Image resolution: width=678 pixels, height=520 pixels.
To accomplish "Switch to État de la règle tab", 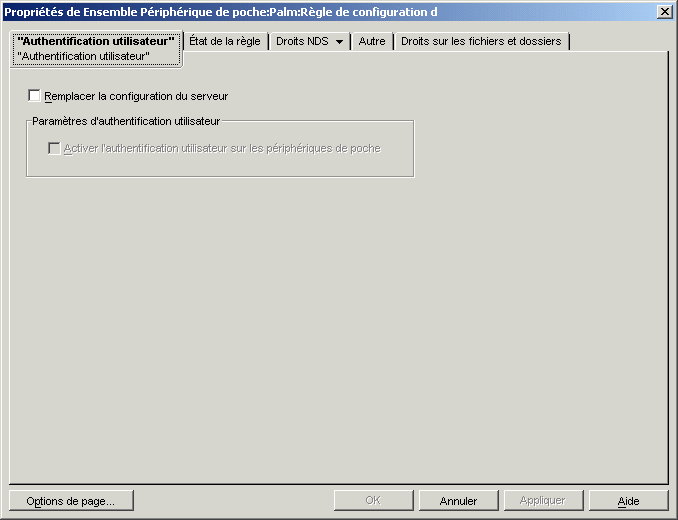I will pyautogui.click(x=225, y=41).
